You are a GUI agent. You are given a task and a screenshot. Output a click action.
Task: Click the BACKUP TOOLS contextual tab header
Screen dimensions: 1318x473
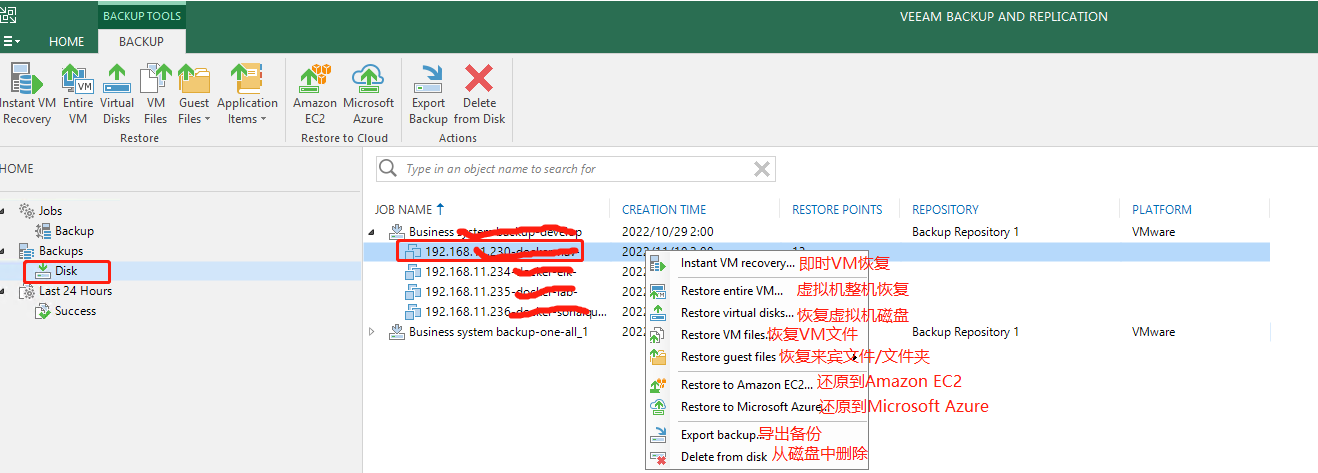[141, 15]
